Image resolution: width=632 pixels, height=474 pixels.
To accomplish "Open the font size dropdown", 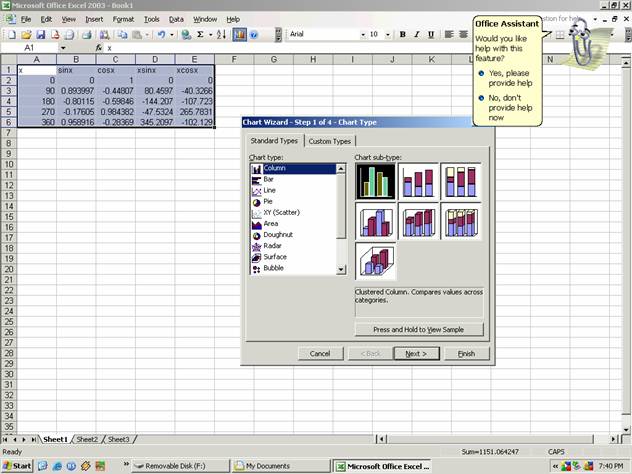I will click(388, 35).
